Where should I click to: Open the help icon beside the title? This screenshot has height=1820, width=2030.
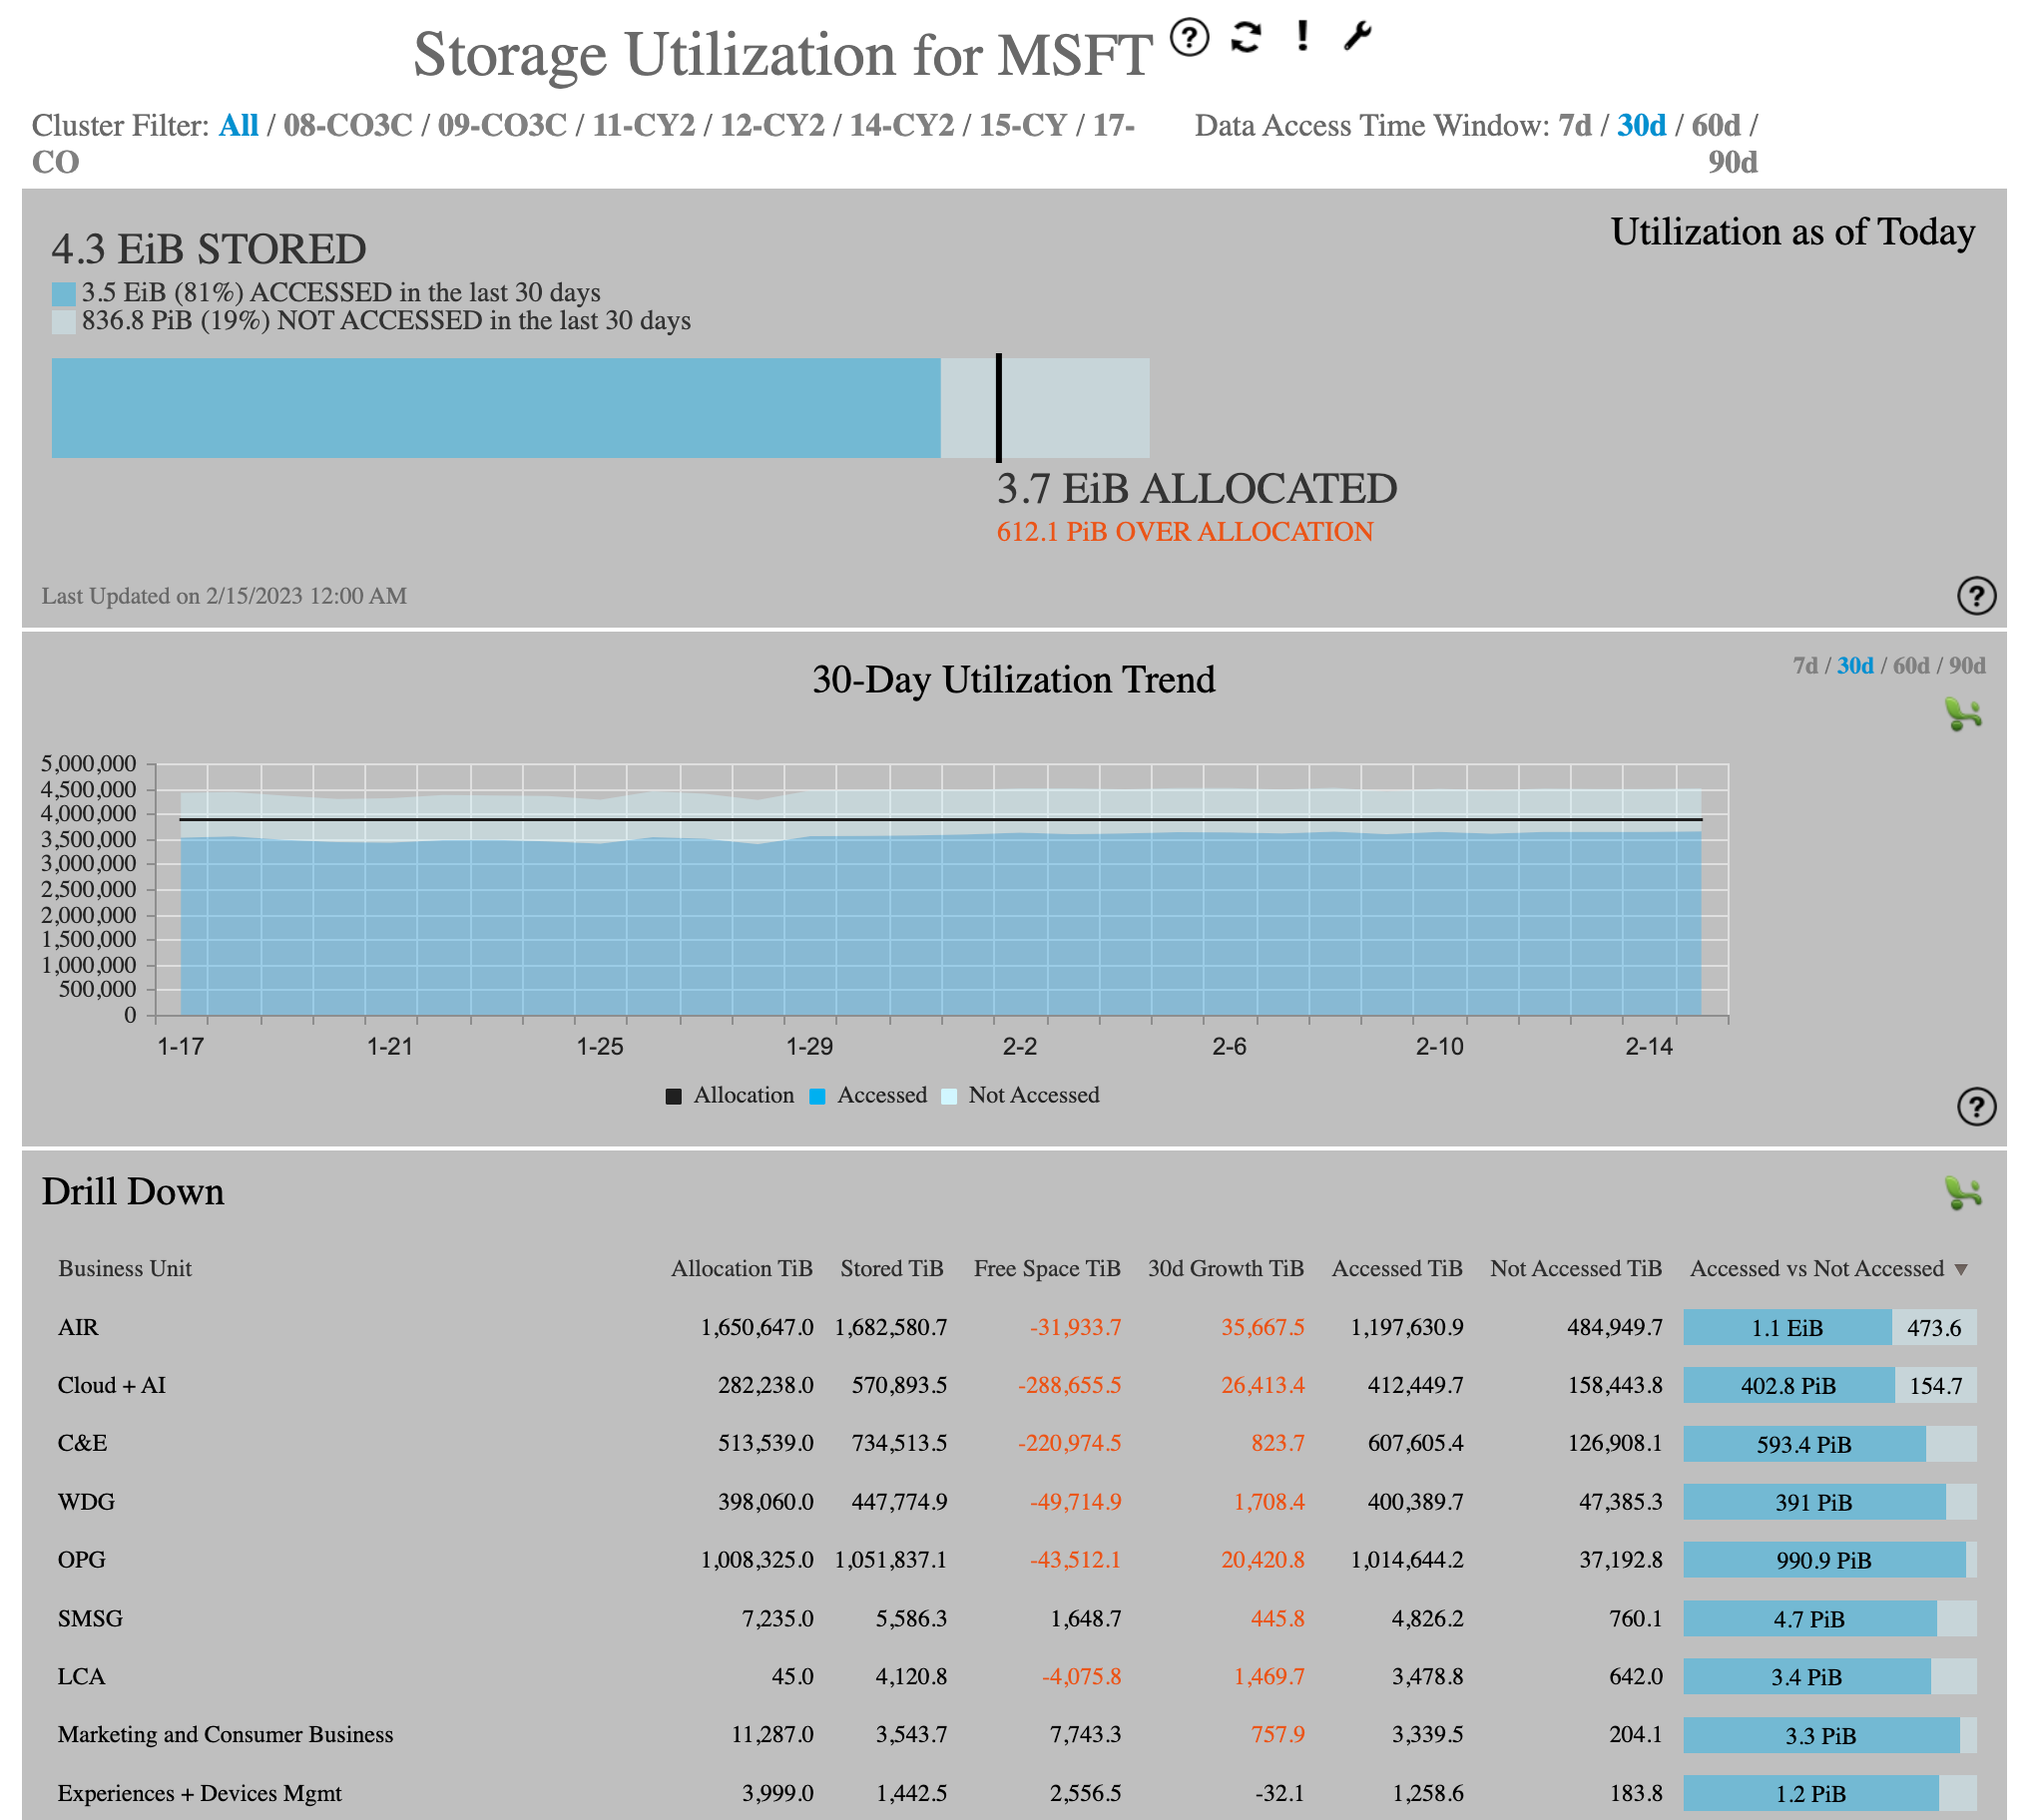[x=1189, y=37]
